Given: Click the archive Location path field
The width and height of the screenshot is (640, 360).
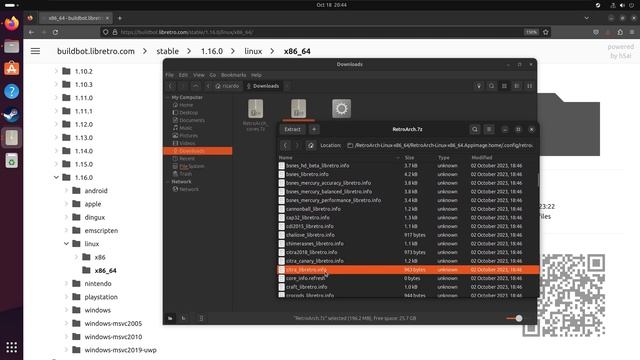Looking at the screenshot, I should tap(440, 145).
